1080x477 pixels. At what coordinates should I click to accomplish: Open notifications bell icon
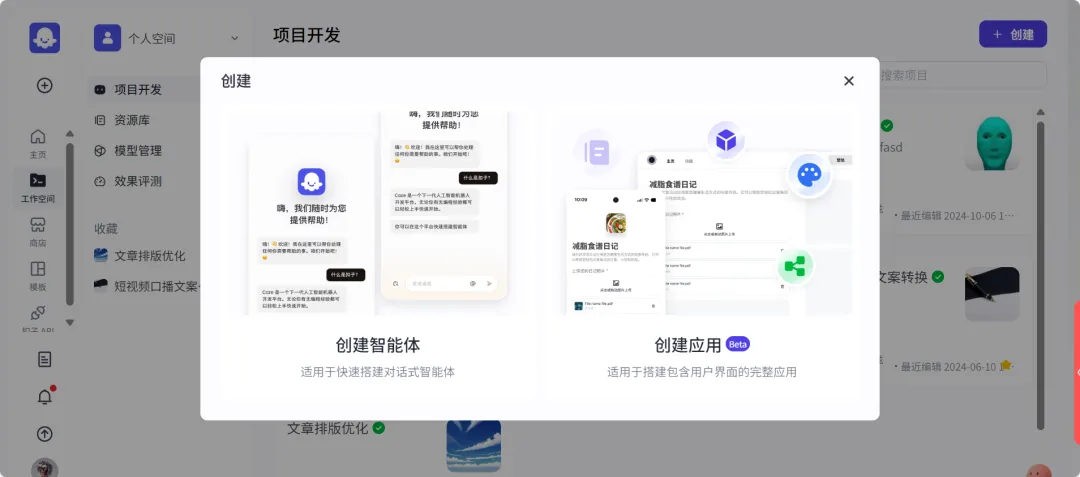(45, 396)
